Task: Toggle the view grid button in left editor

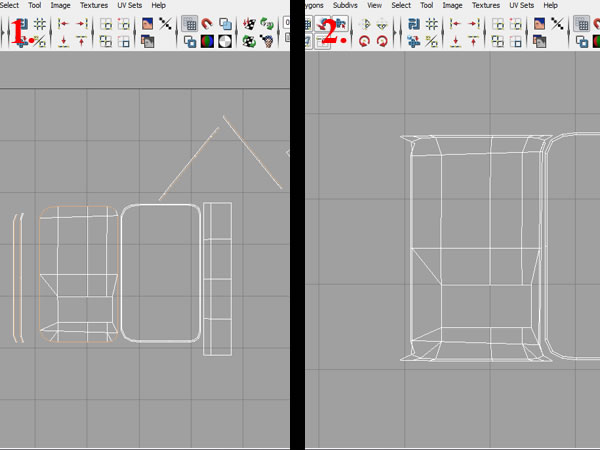Action: click(x=189, y=24)
